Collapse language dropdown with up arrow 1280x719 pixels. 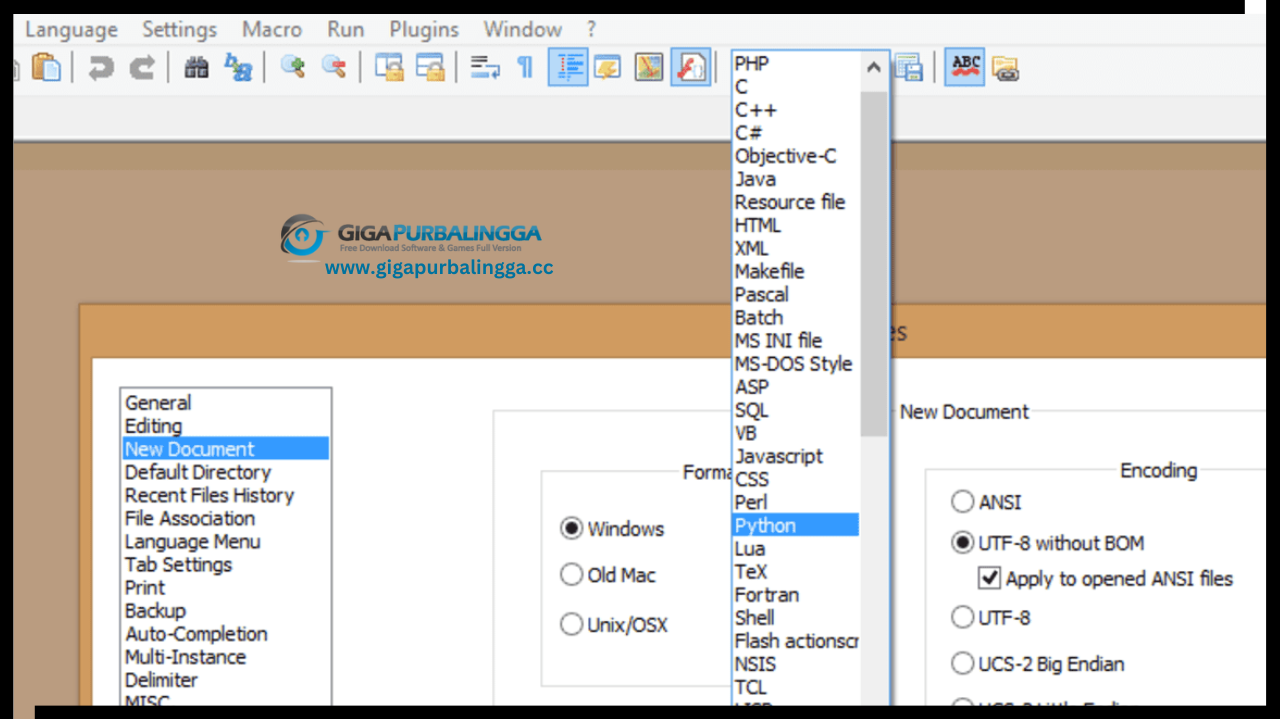pyautogui.click(x=873, y=68)
